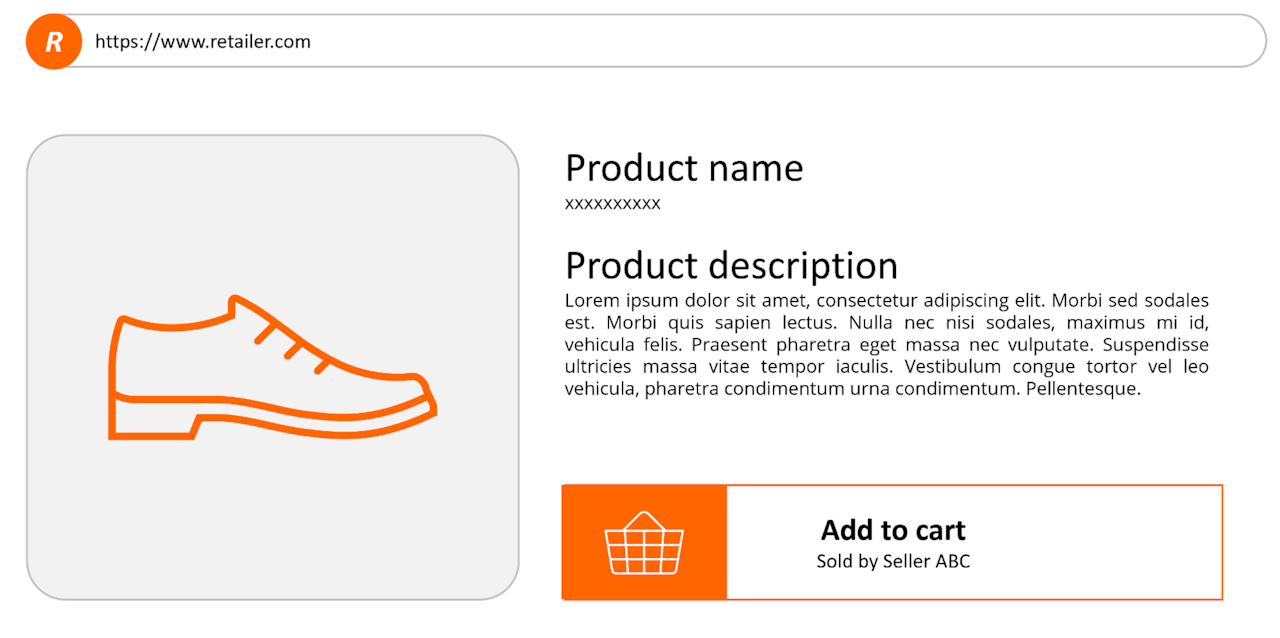The height and width of the screenshot is (638, 1280).
Task: Click the https://www.retailer.com URL text
Action: pyautogui.click(x=203, y=42)
